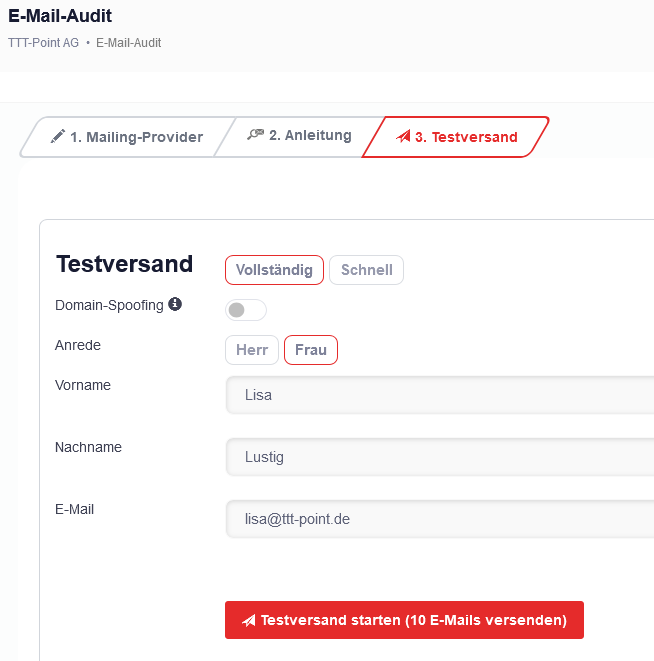Click the Domain-Spoofing text label
Screen dimensions: 654x661
109,305
